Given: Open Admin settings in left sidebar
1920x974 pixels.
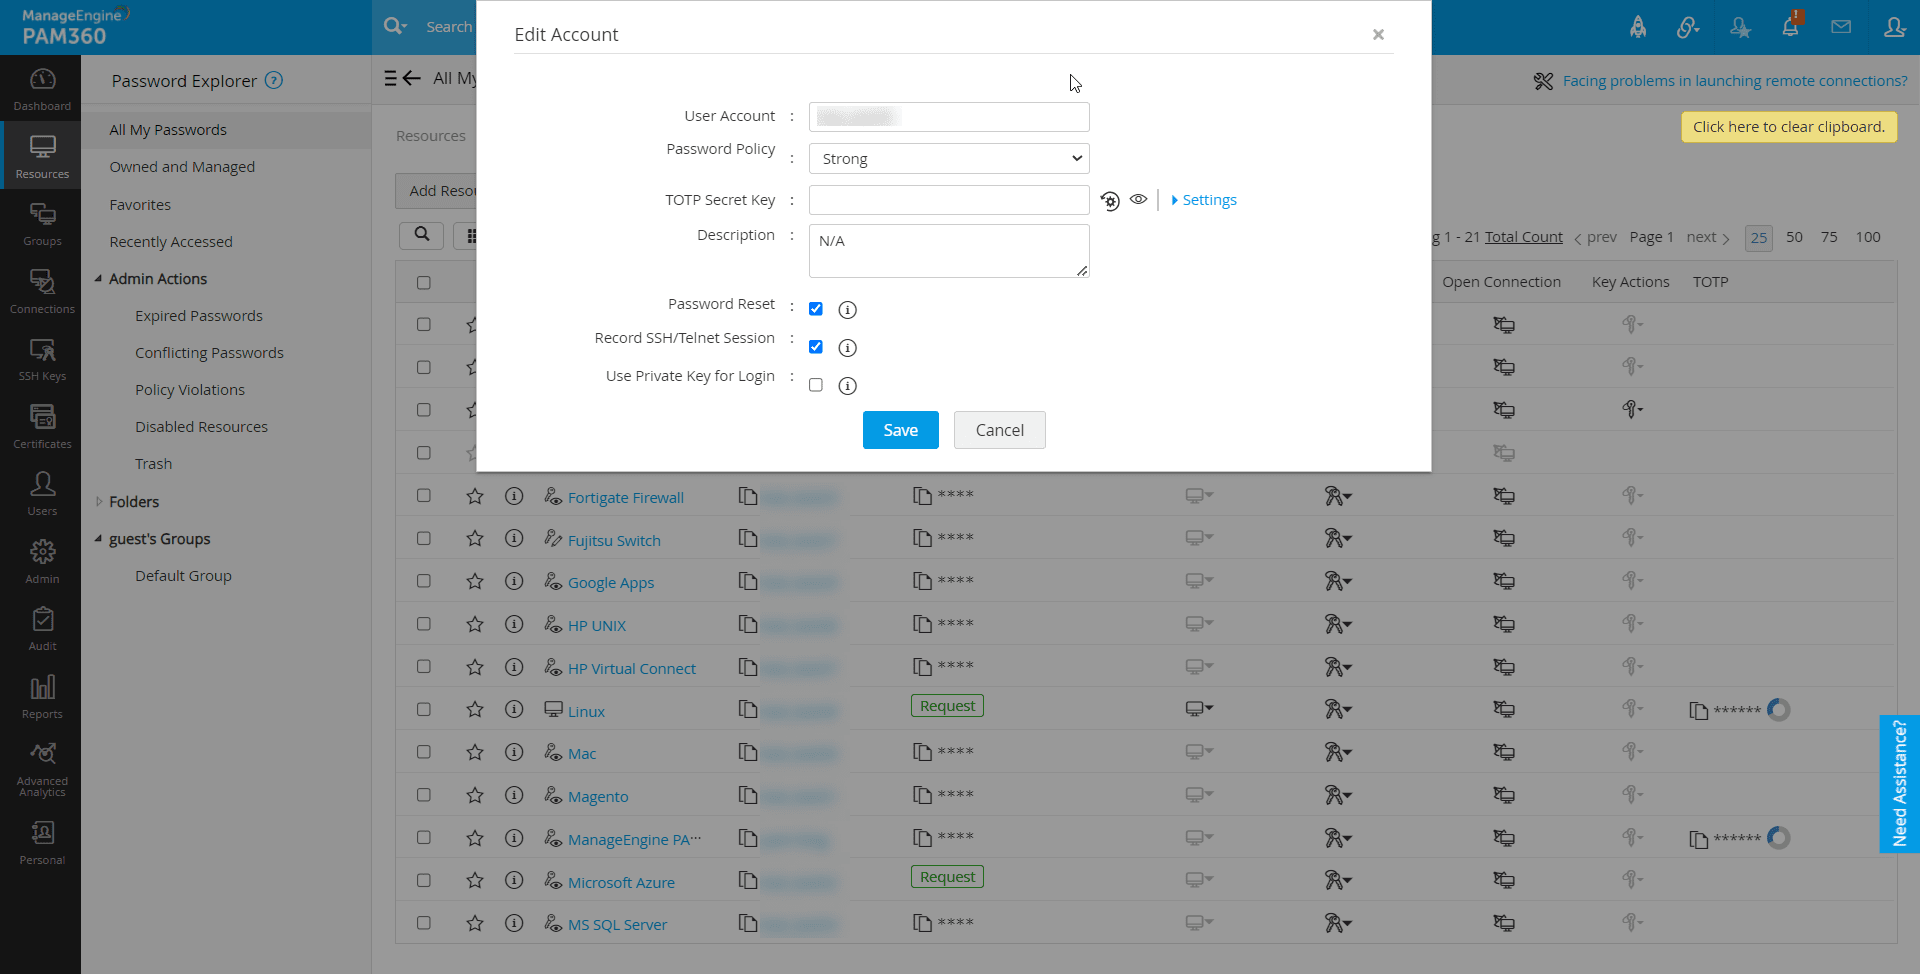Looking at the screenshot, I should [x=42, y=562].
